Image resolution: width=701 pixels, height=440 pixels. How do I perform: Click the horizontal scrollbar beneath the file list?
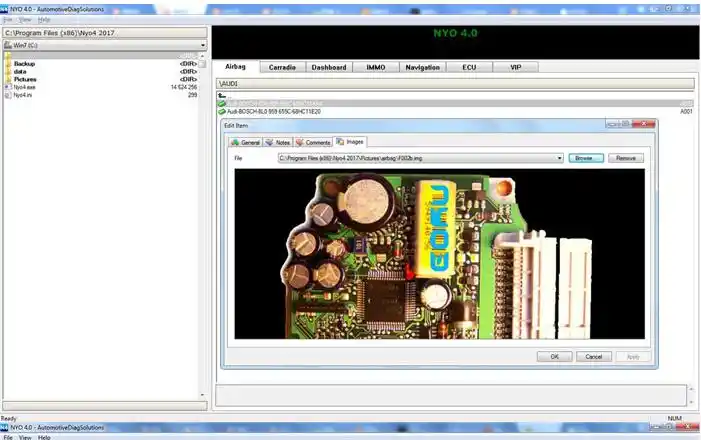point(105,405)
